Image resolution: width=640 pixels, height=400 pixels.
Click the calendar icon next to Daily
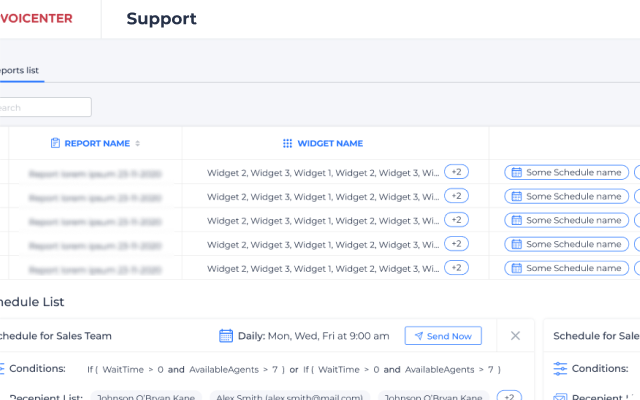point(226,336)
